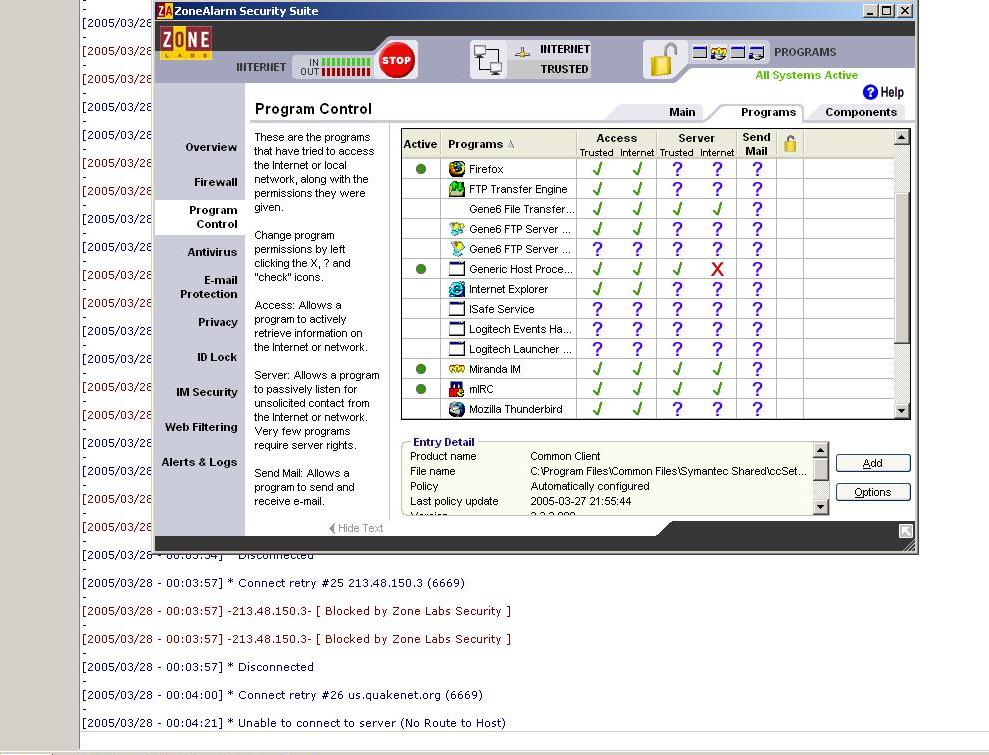
Task: Click the lock column header padlock icon
Action: pyautogui.click(x=790, y=144)
